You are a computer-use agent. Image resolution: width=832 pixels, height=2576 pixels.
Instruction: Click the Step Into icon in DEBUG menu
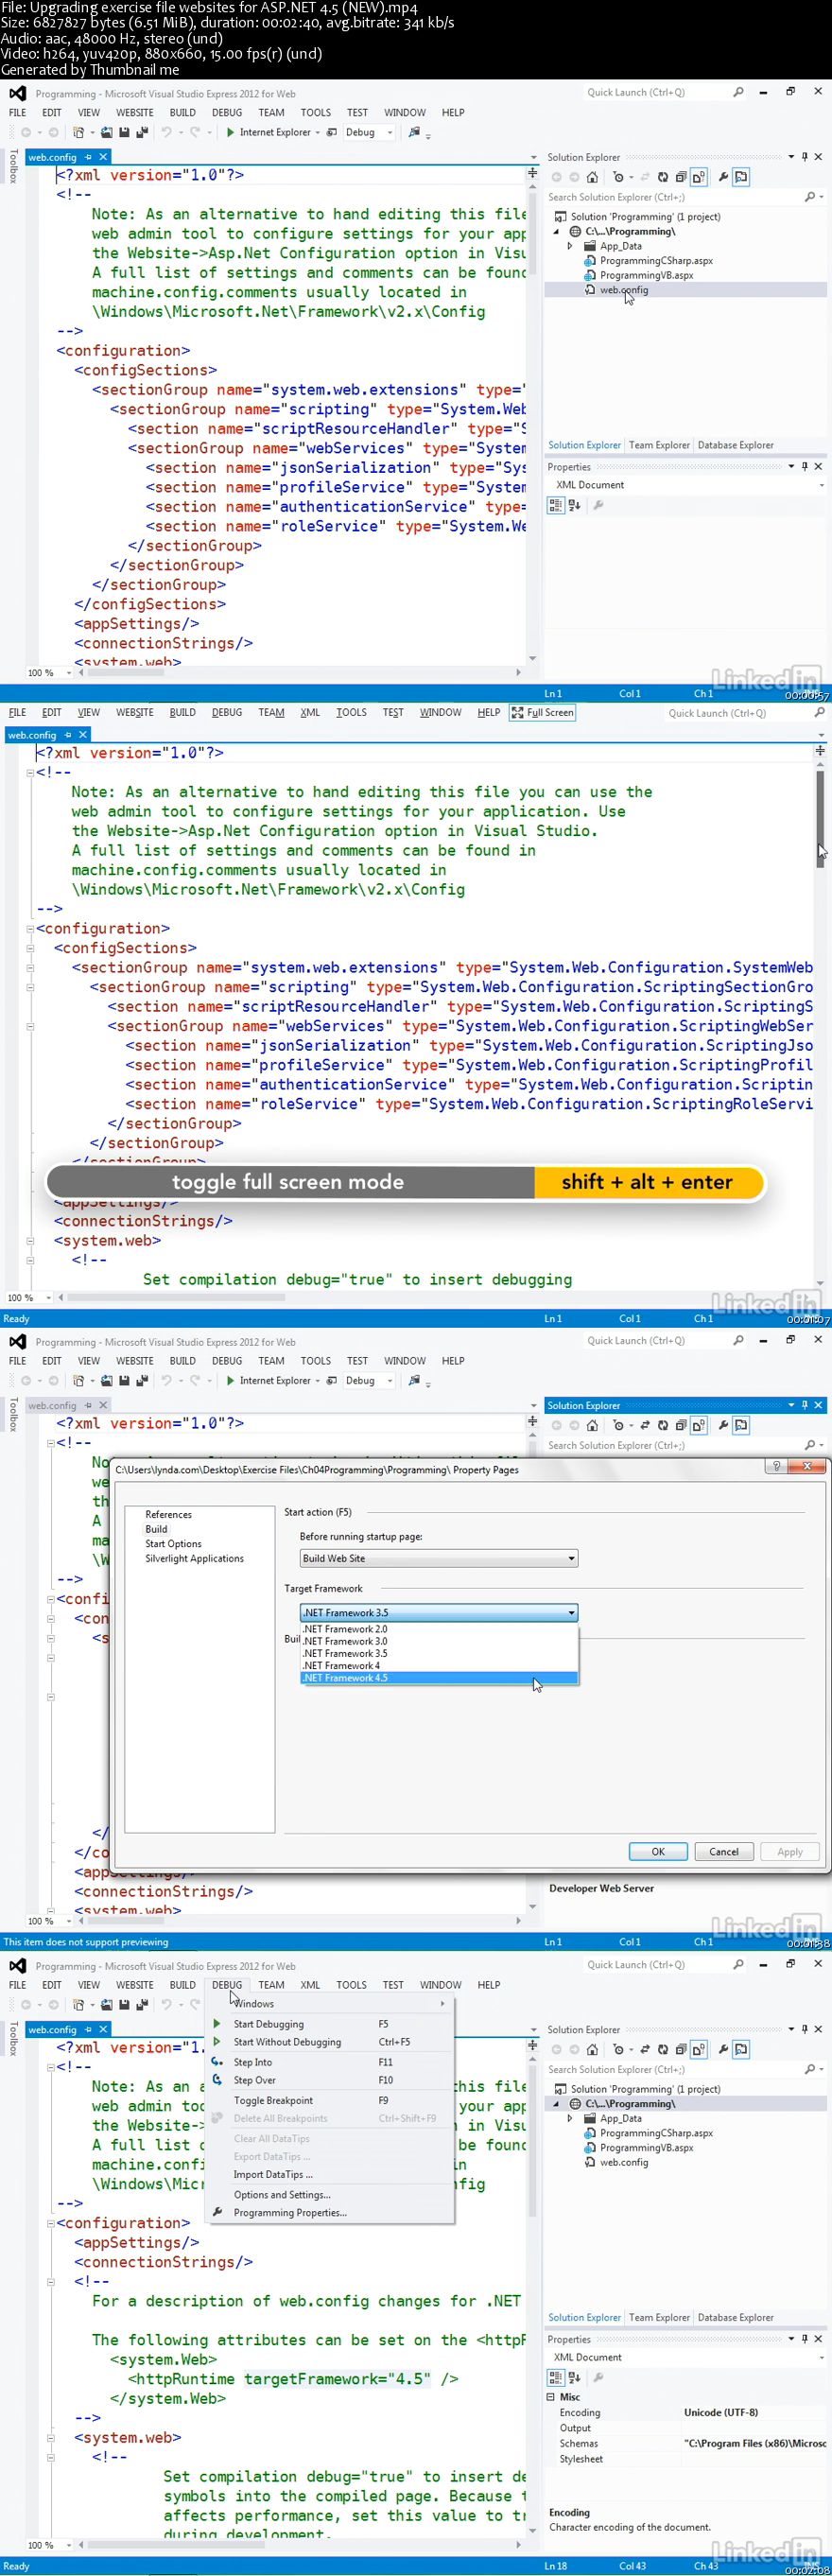(x=217, y=2061)
